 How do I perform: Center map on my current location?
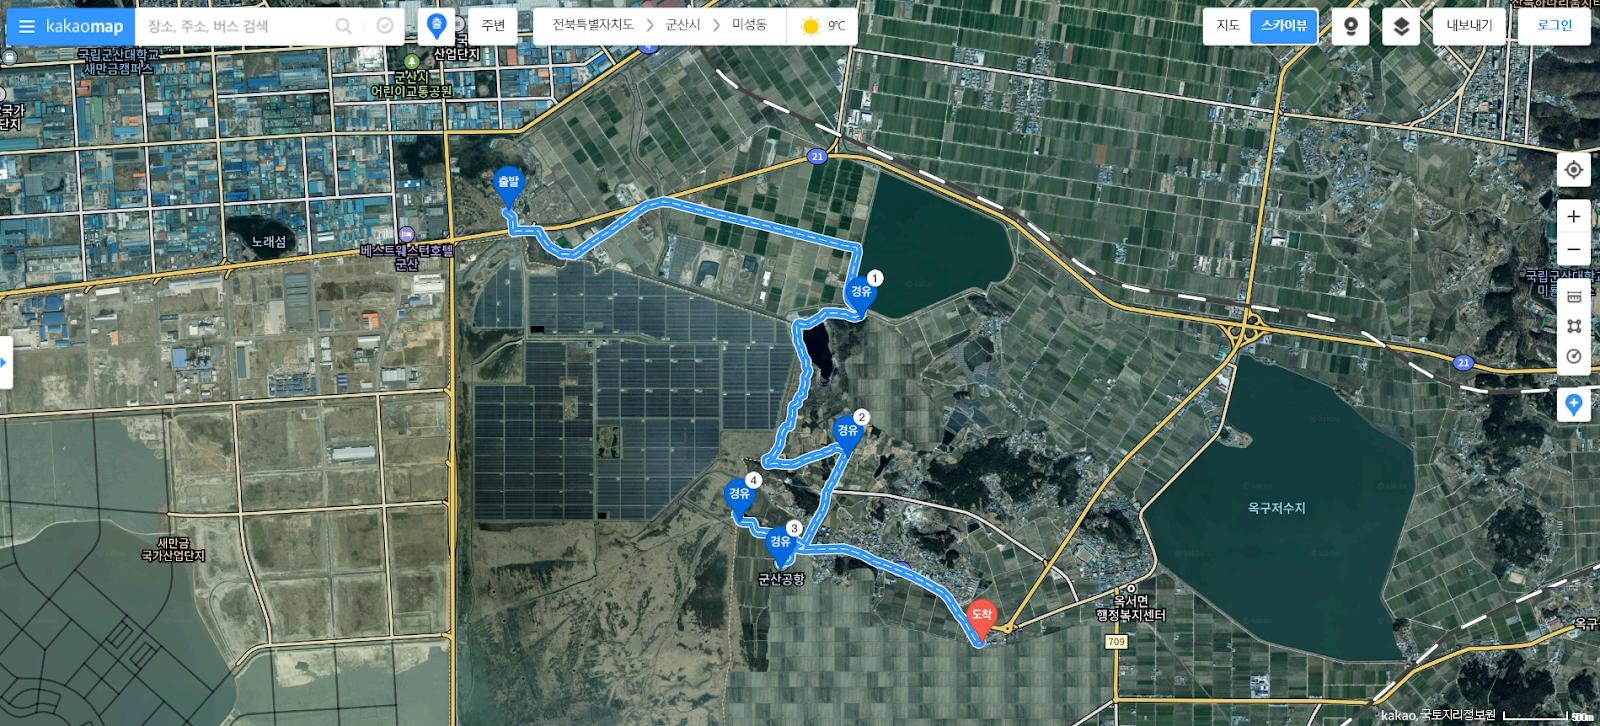pos(1574,170)
